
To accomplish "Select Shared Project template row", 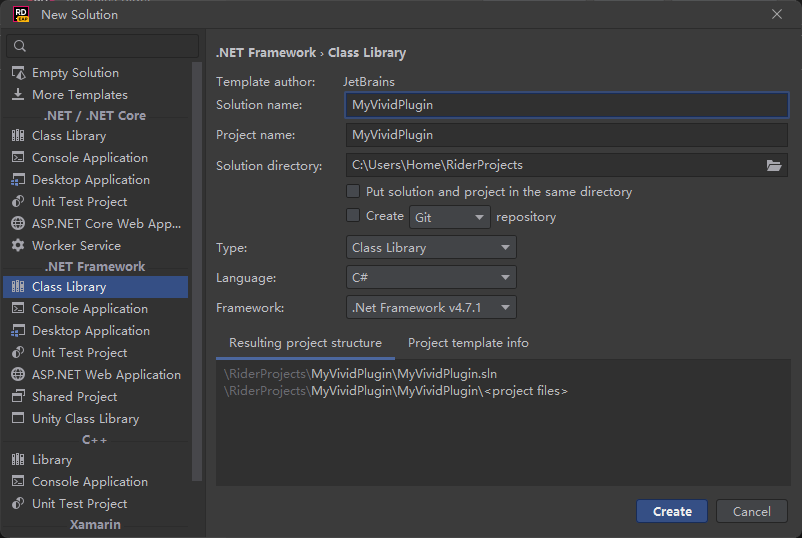I will point(96,396).
